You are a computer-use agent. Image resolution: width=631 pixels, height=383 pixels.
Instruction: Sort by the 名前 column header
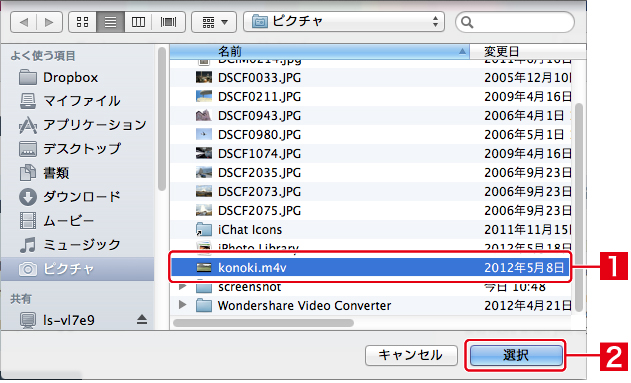(x=320, y=51)
